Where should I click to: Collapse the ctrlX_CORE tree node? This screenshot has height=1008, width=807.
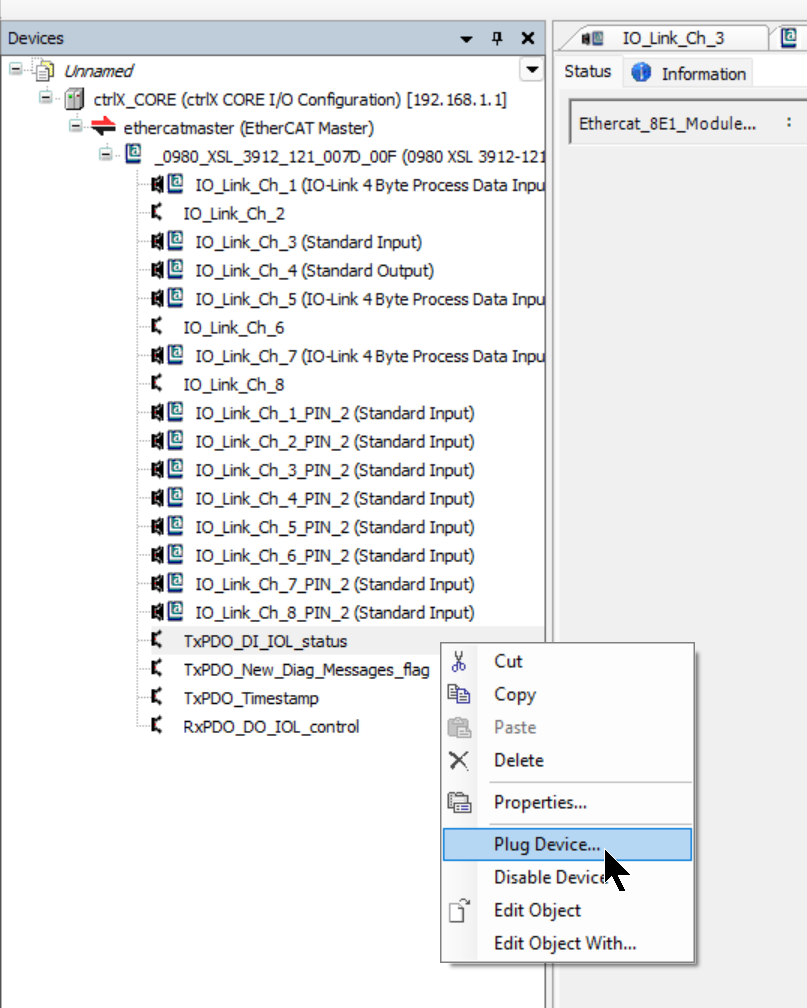tap(46, 98)
